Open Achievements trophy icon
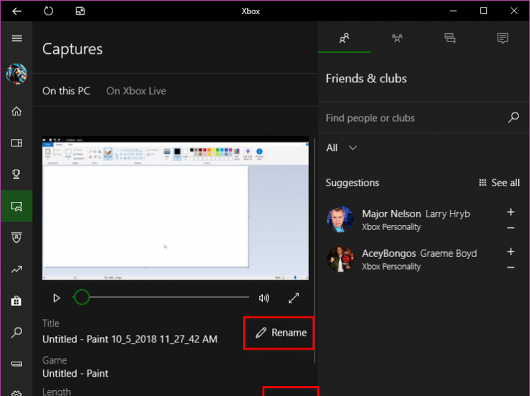 point(16,174)
